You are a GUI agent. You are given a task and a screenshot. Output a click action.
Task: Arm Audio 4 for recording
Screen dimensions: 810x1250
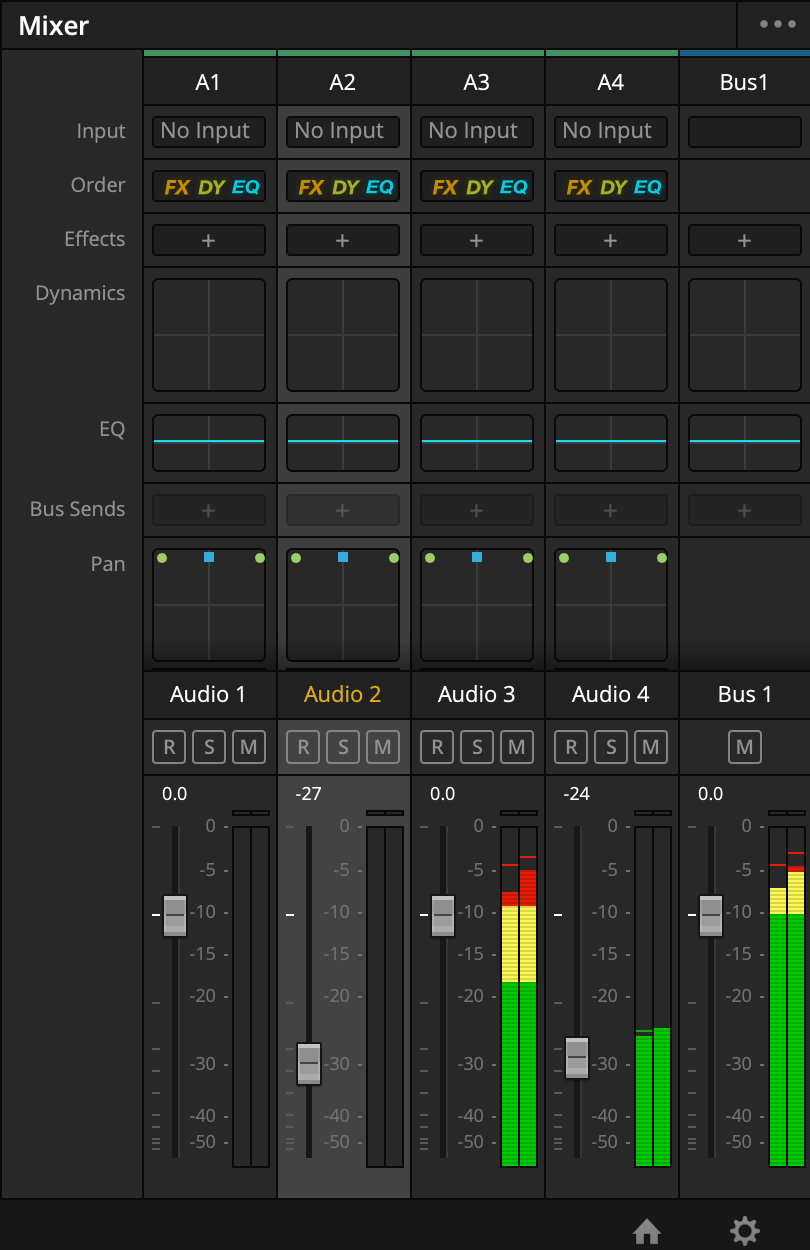click(x=571, y=746)
